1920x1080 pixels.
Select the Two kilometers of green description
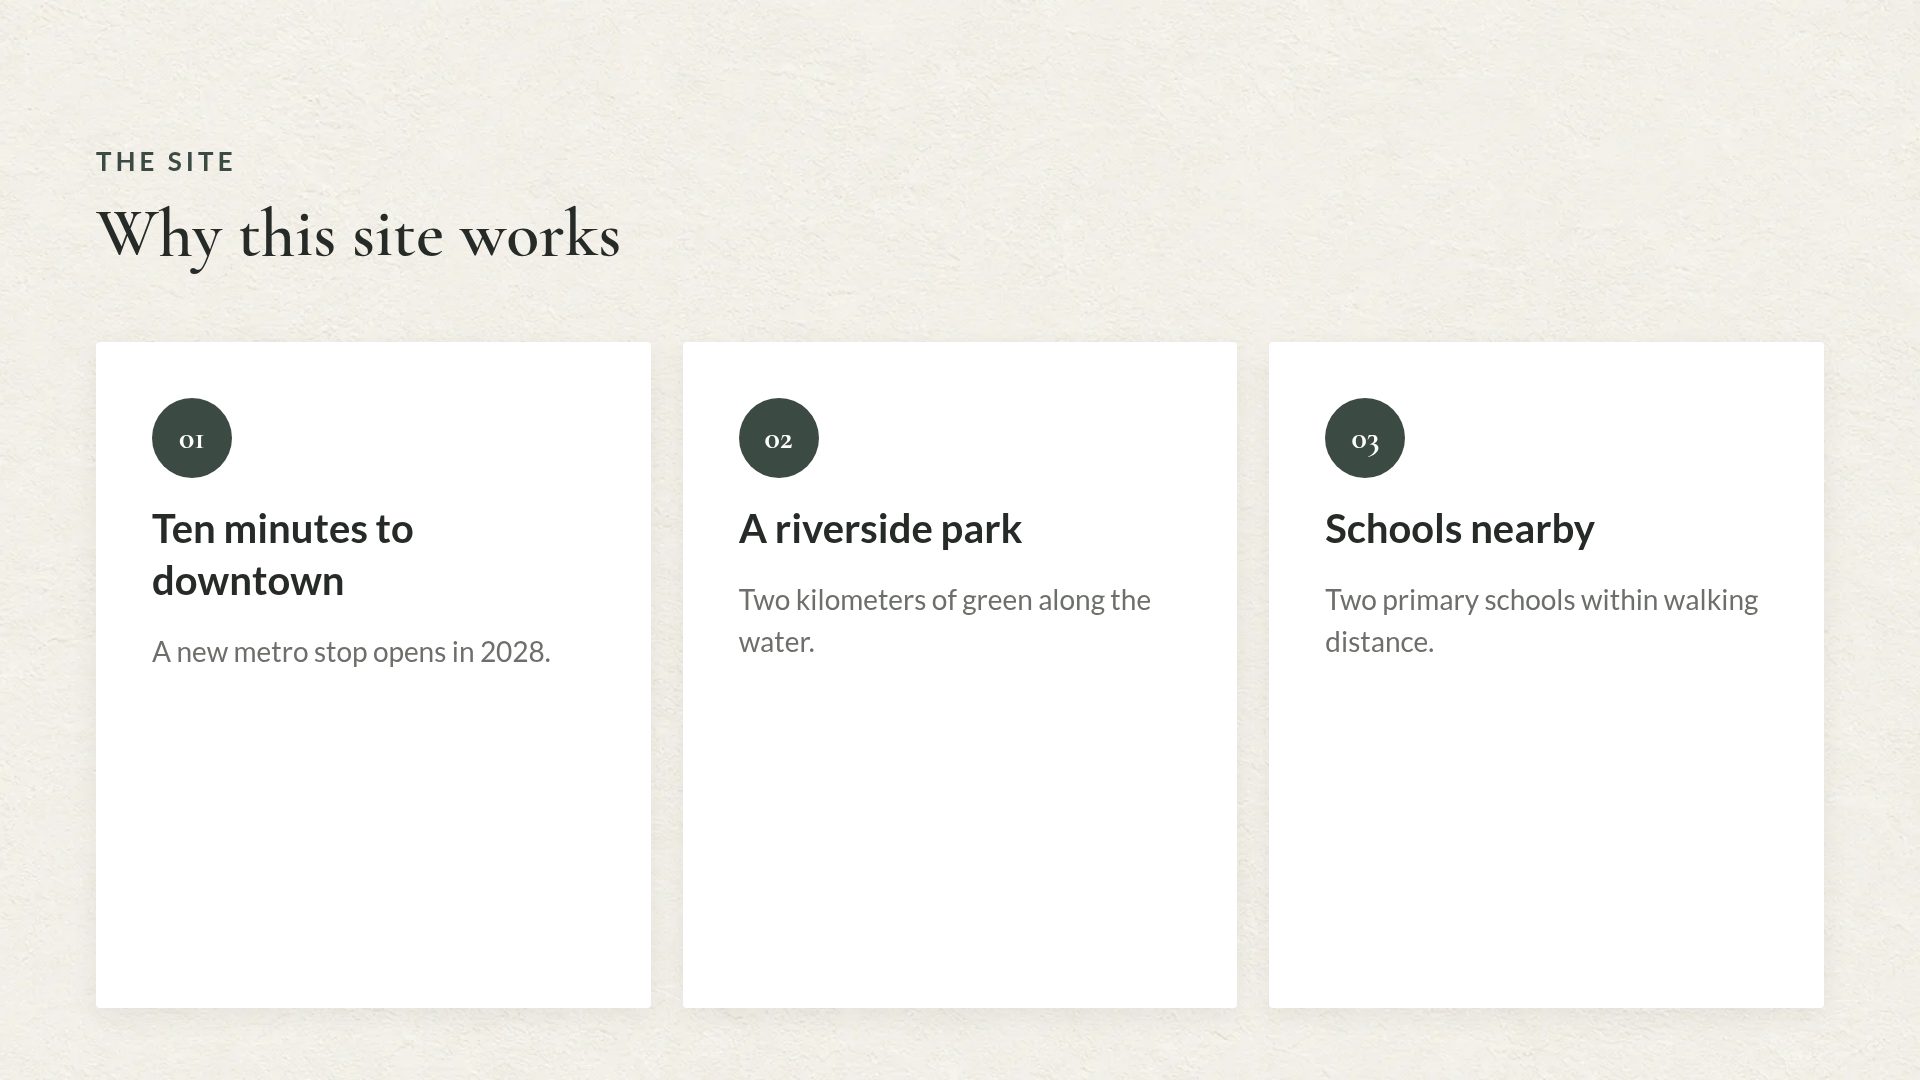pos(945,621)
